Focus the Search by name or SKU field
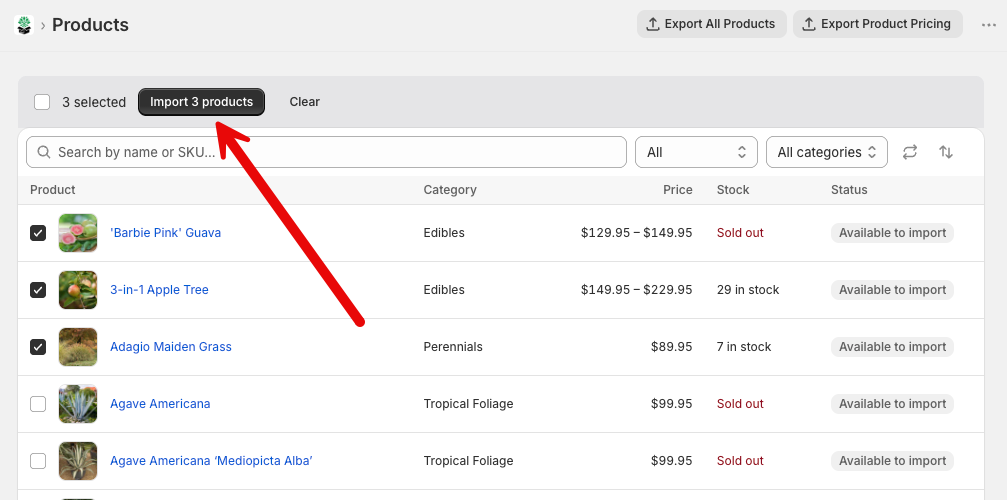 (x=326, y=152)
